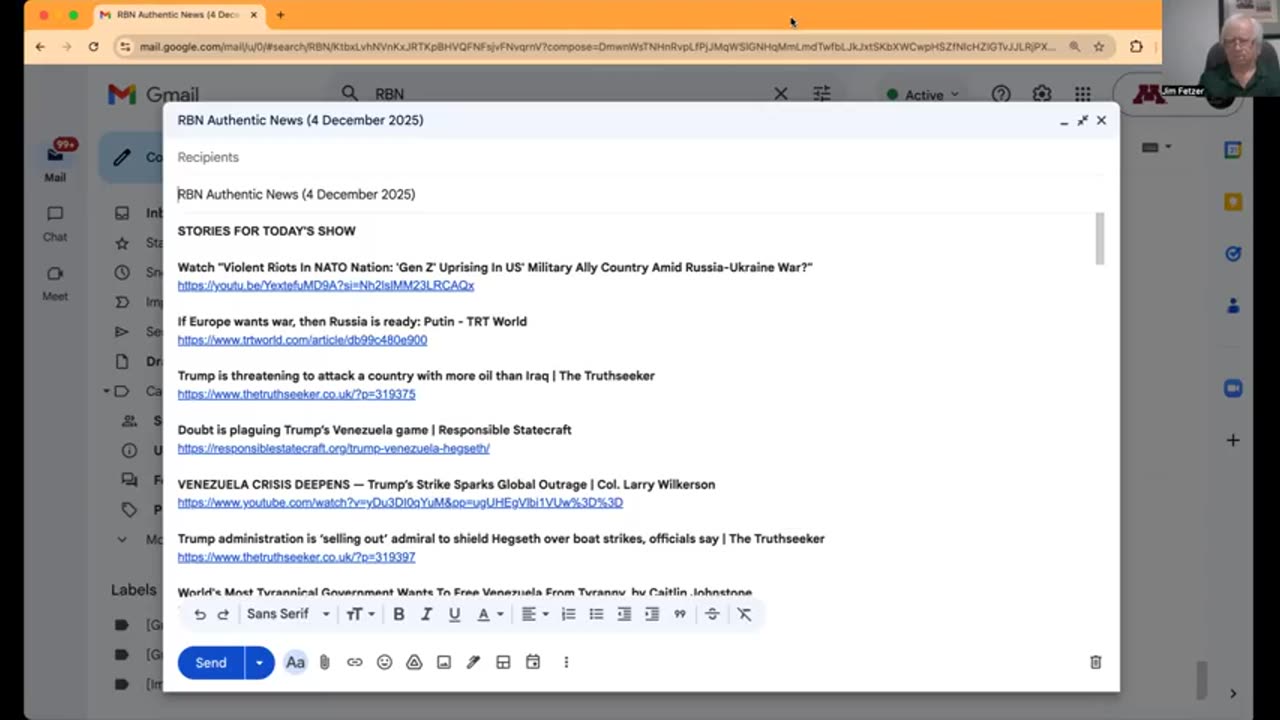
Task: Minimize the compose window
Action: [1064, 120]
